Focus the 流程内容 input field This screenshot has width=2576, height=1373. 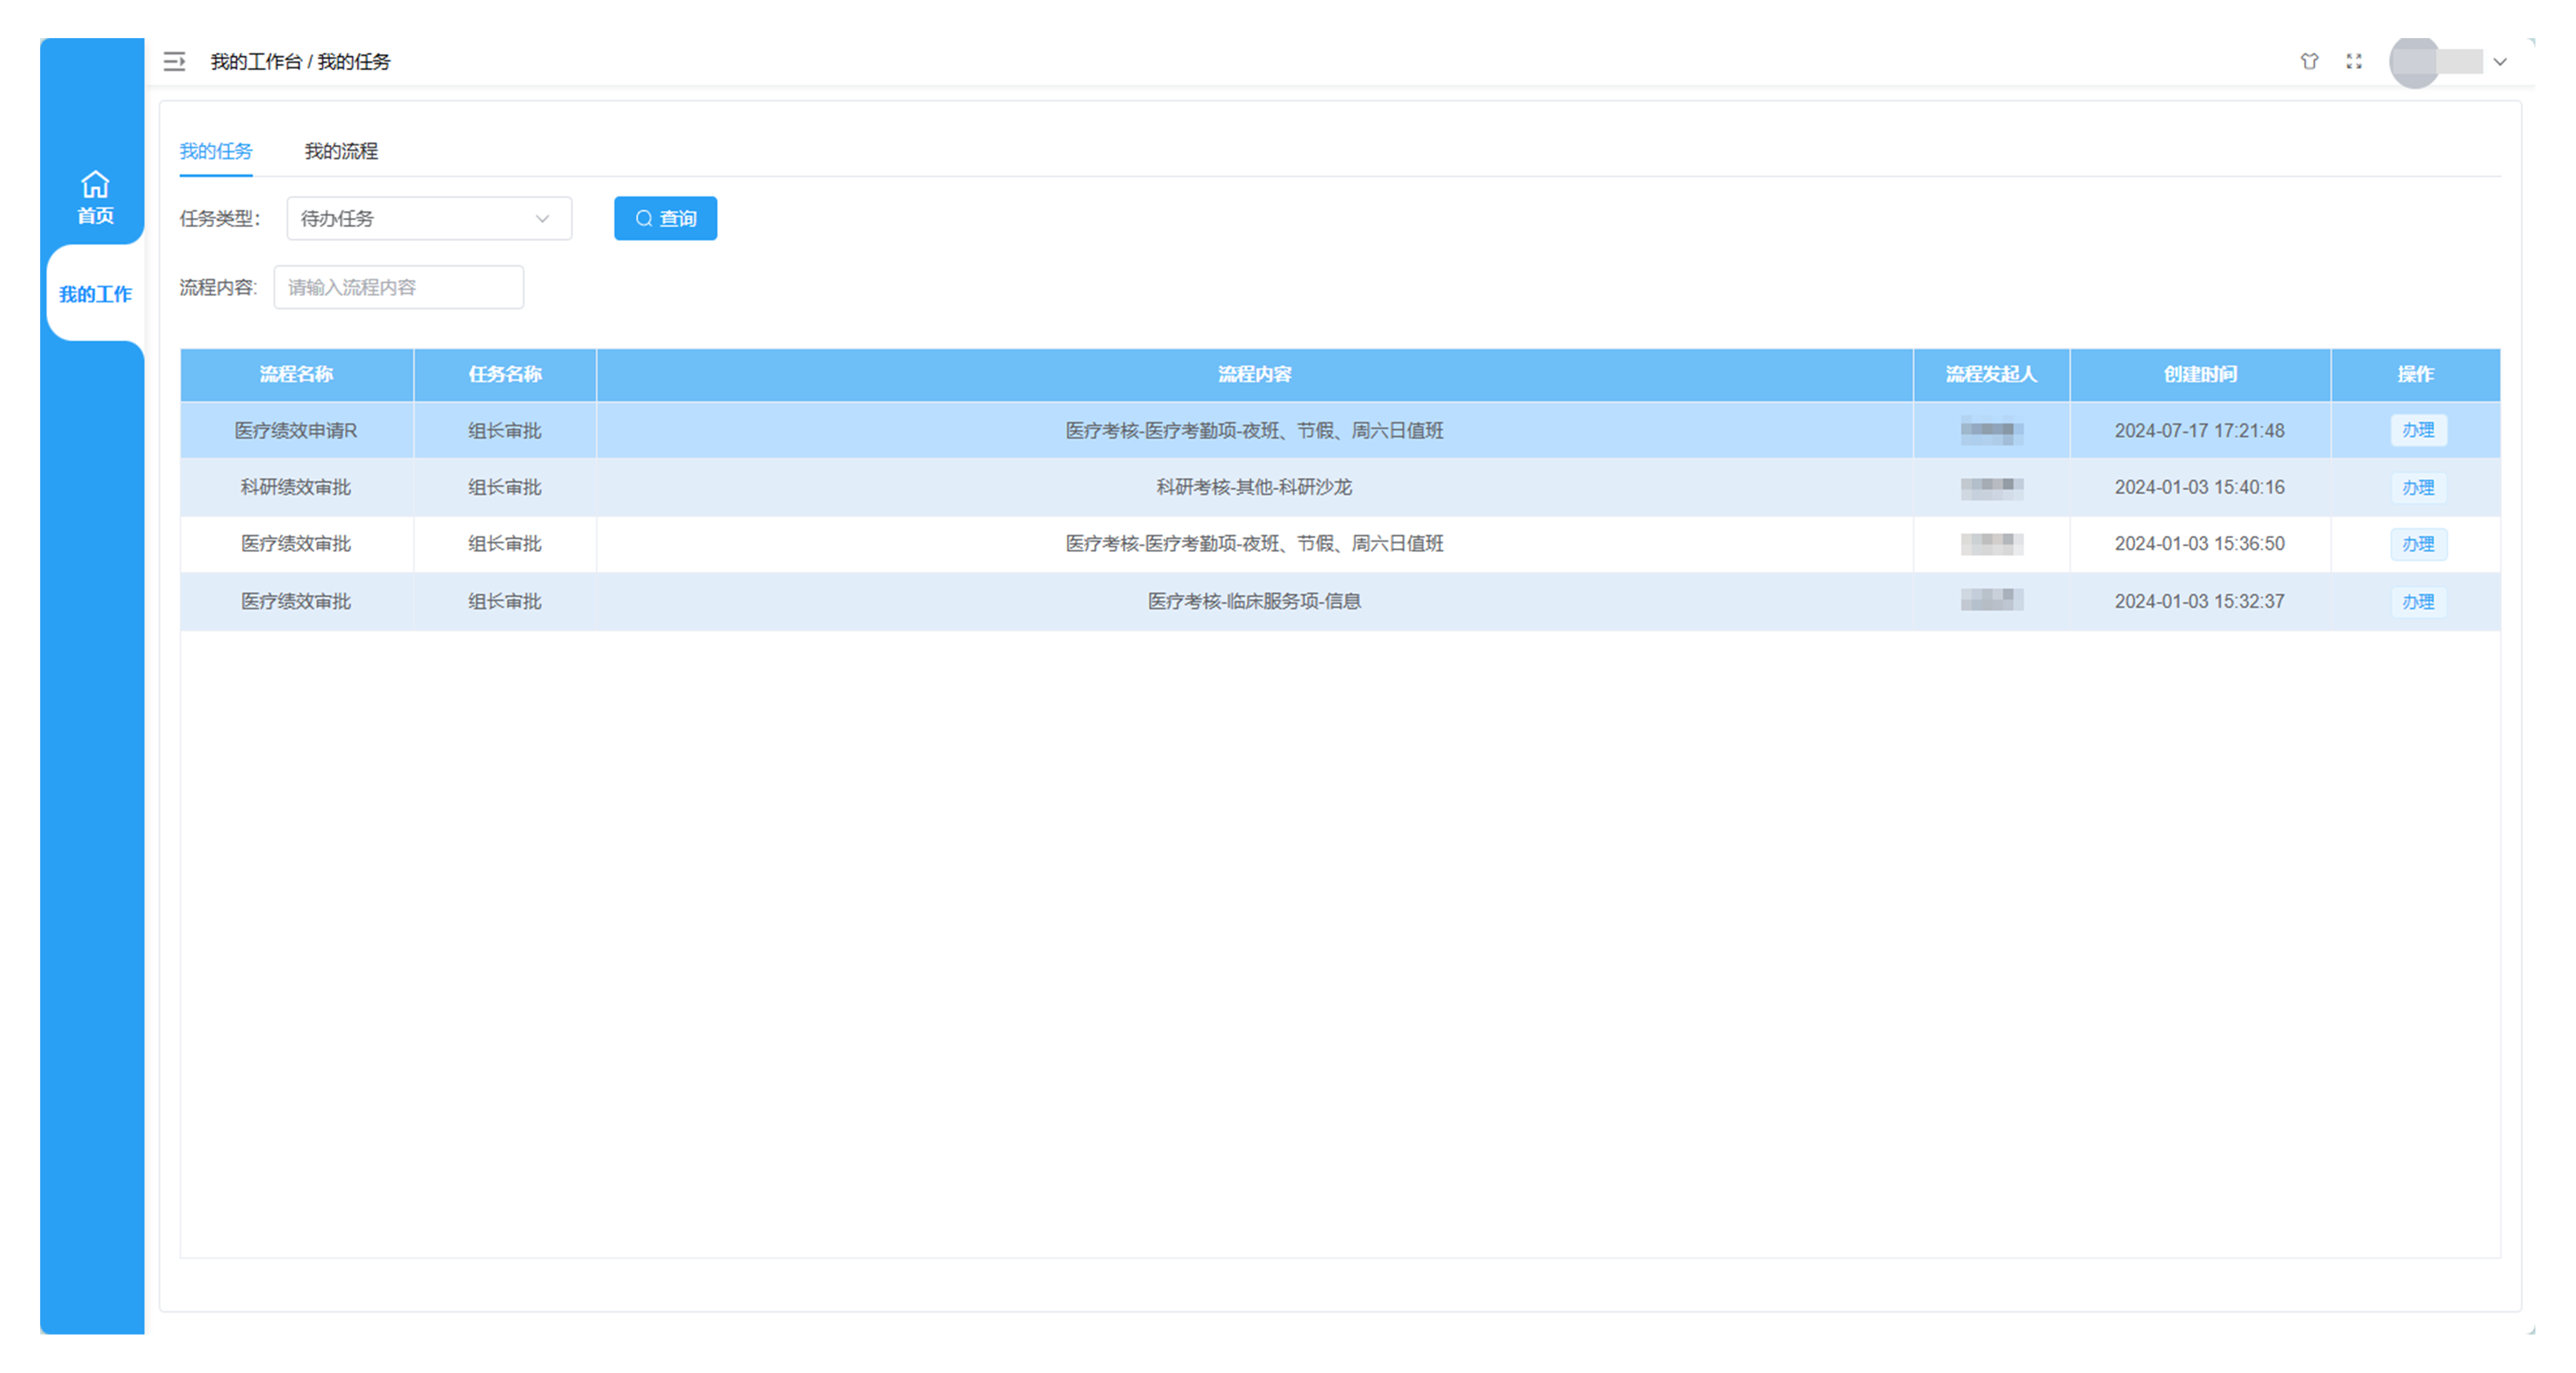click(398, 287)
